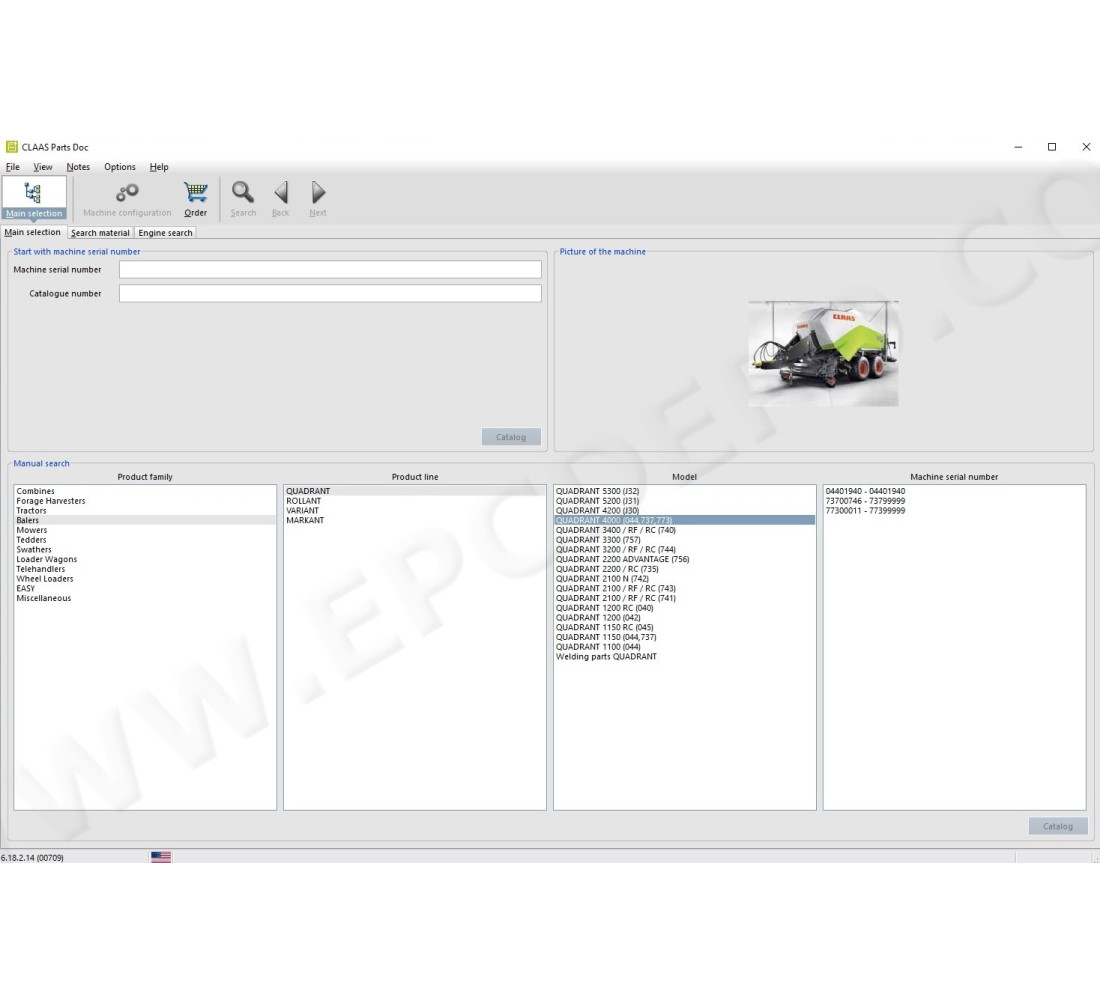Viewport: 1100px width, 1000px height.
Task: Select serial range 77300011 - 77399999
Action: [x=954, y=511]
